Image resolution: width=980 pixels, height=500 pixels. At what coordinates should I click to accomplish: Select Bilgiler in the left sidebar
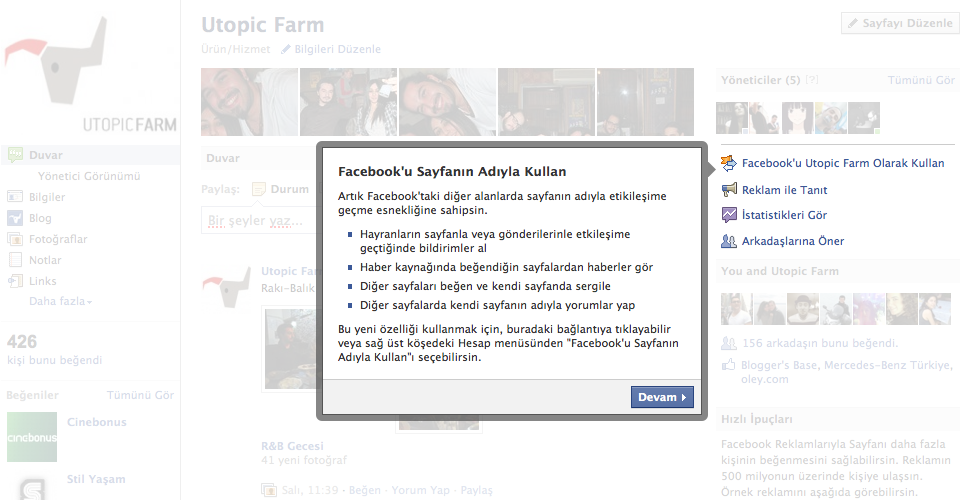(47, 197)
